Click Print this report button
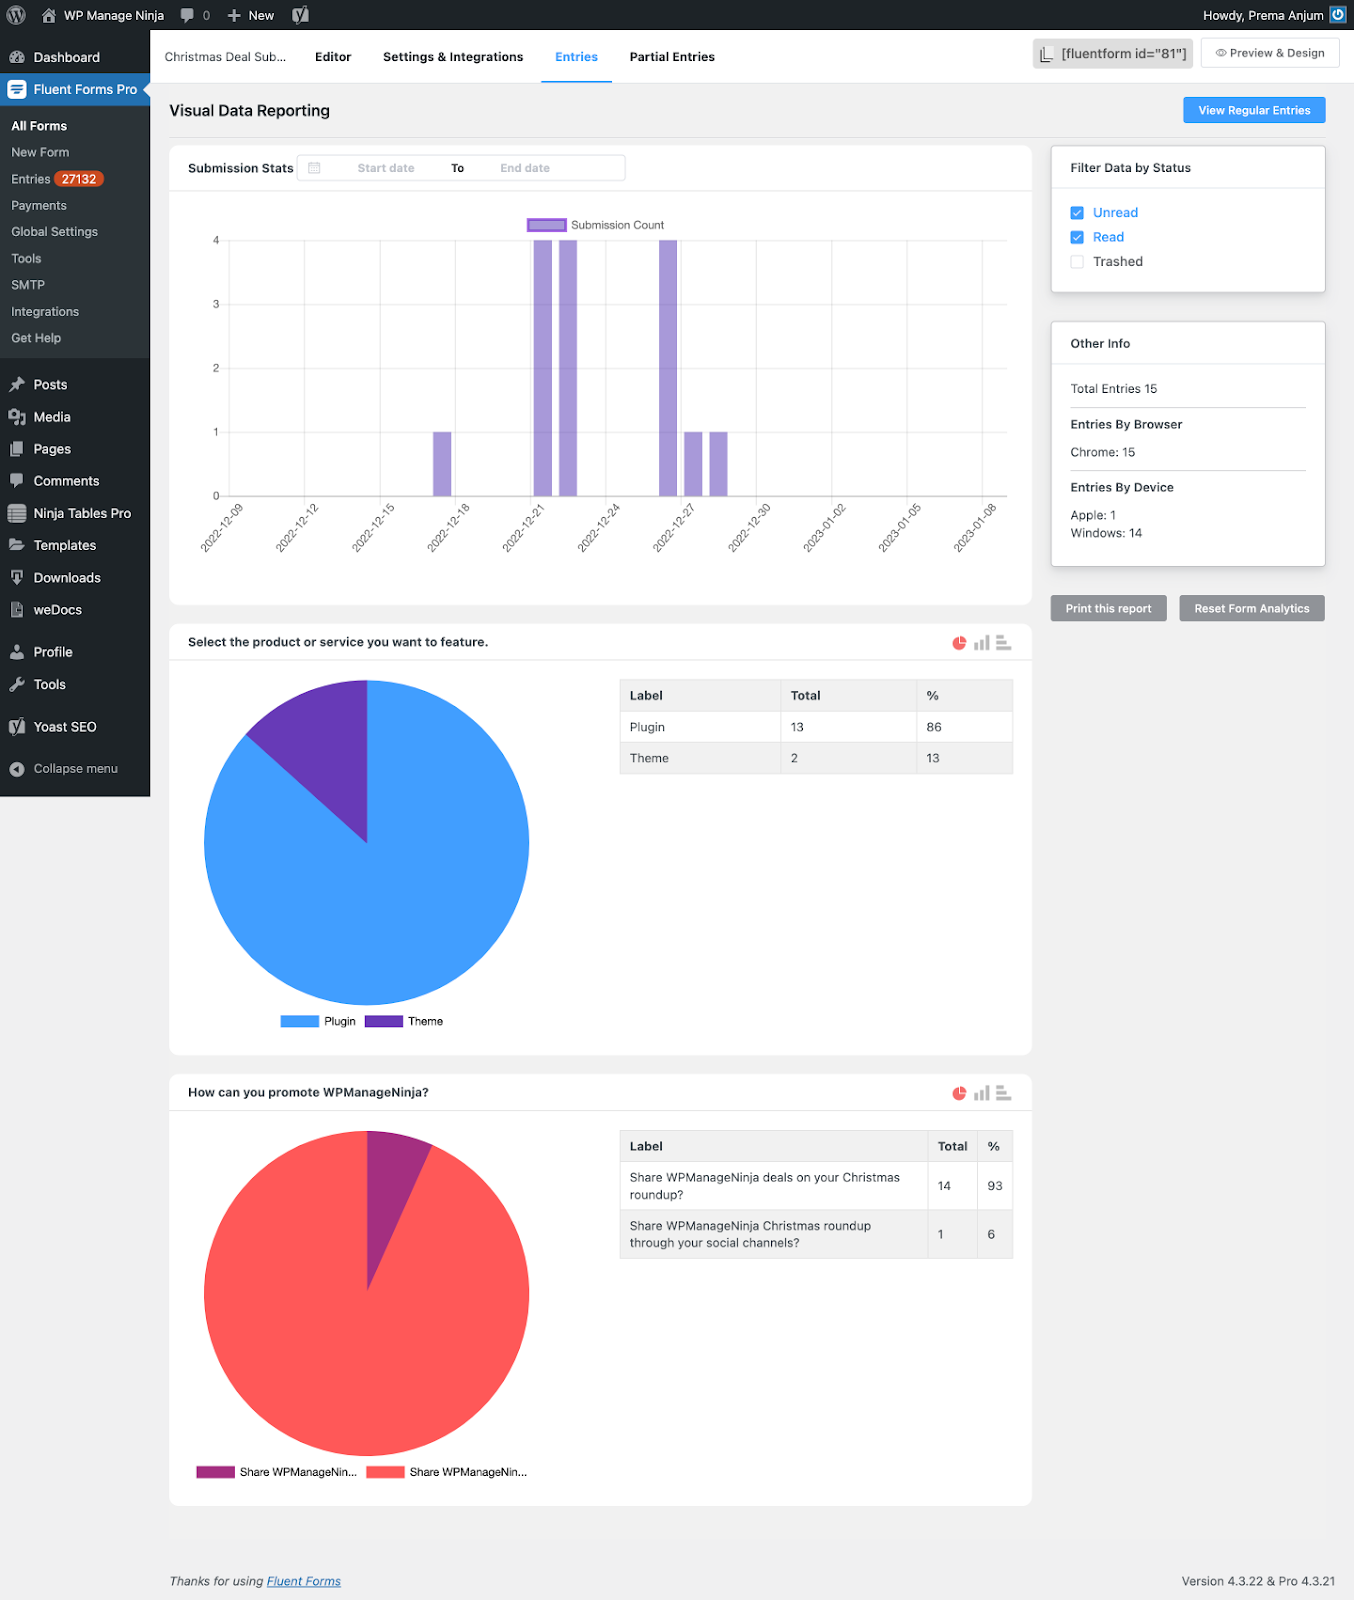Screen dimensions: 1354x1600 click(1108, 608)
